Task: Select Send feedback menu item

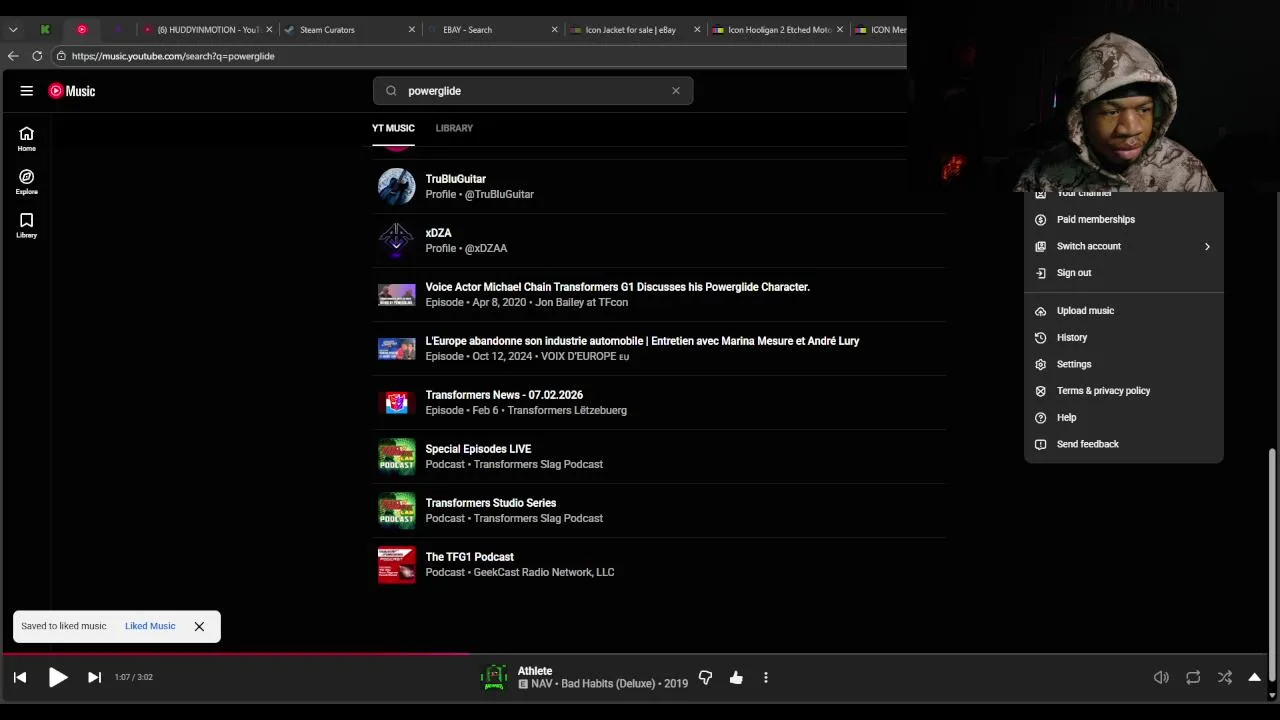Action: (1123, 444)
